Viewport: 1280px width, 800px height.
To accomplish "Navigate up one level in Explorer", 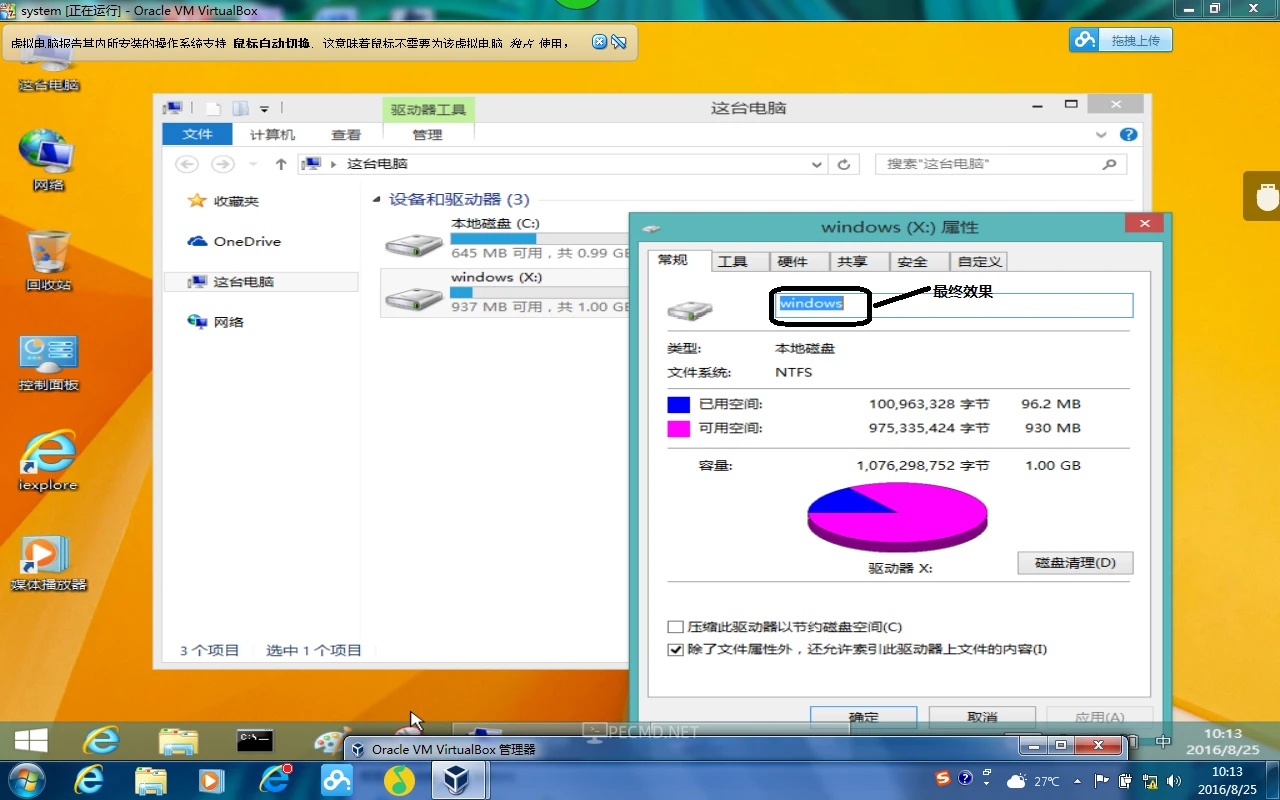I will coord(281,164).
